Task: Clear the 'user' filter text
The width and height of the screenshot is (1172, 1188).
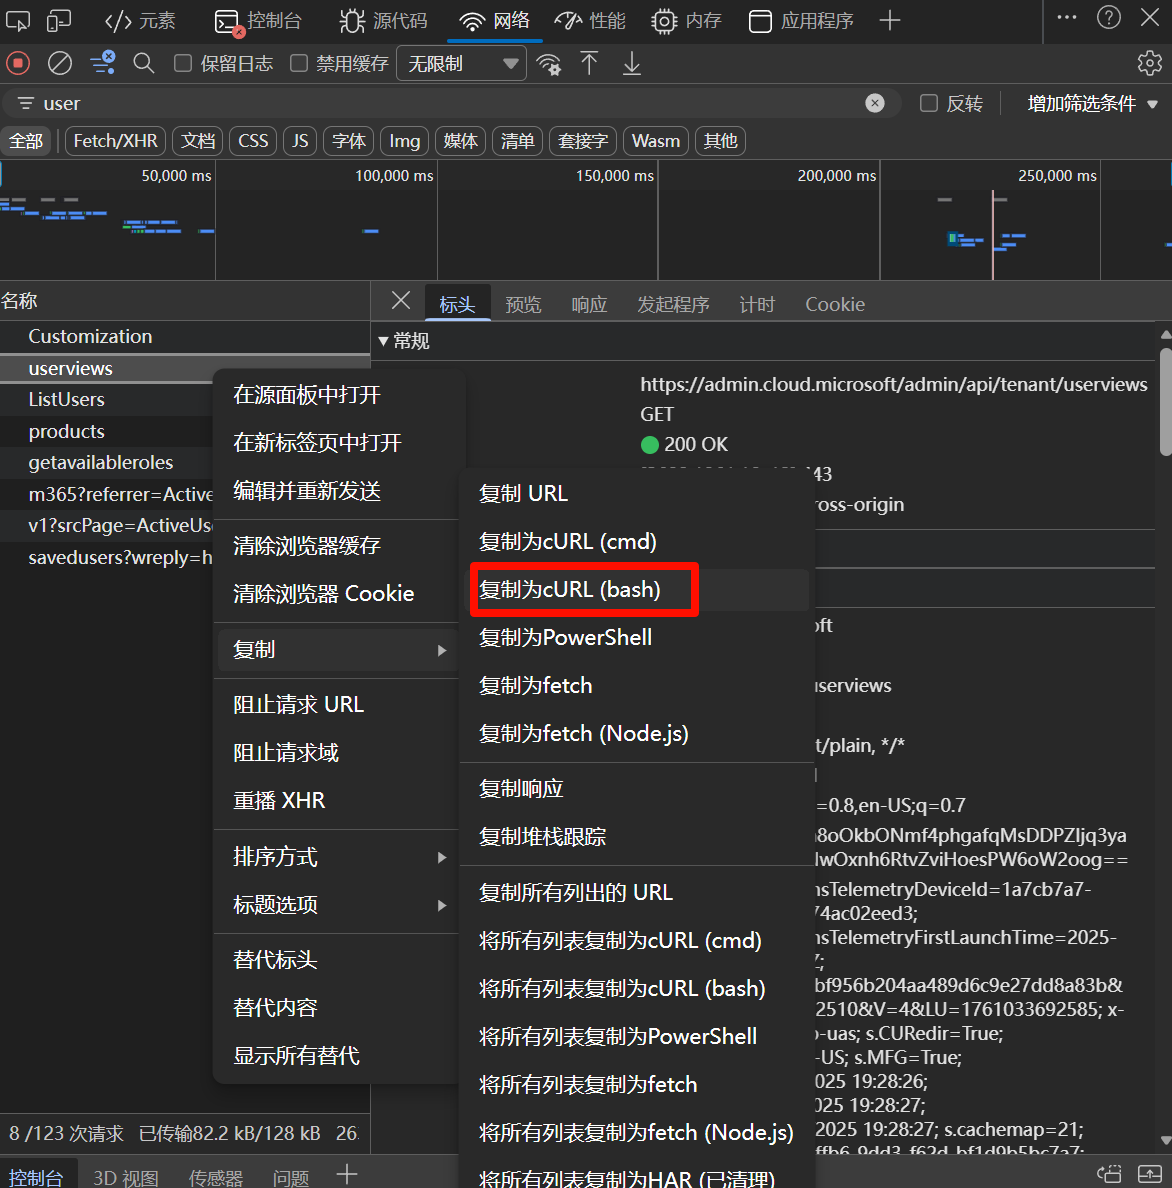Action: pyautogui.click(x=875, y=103)
